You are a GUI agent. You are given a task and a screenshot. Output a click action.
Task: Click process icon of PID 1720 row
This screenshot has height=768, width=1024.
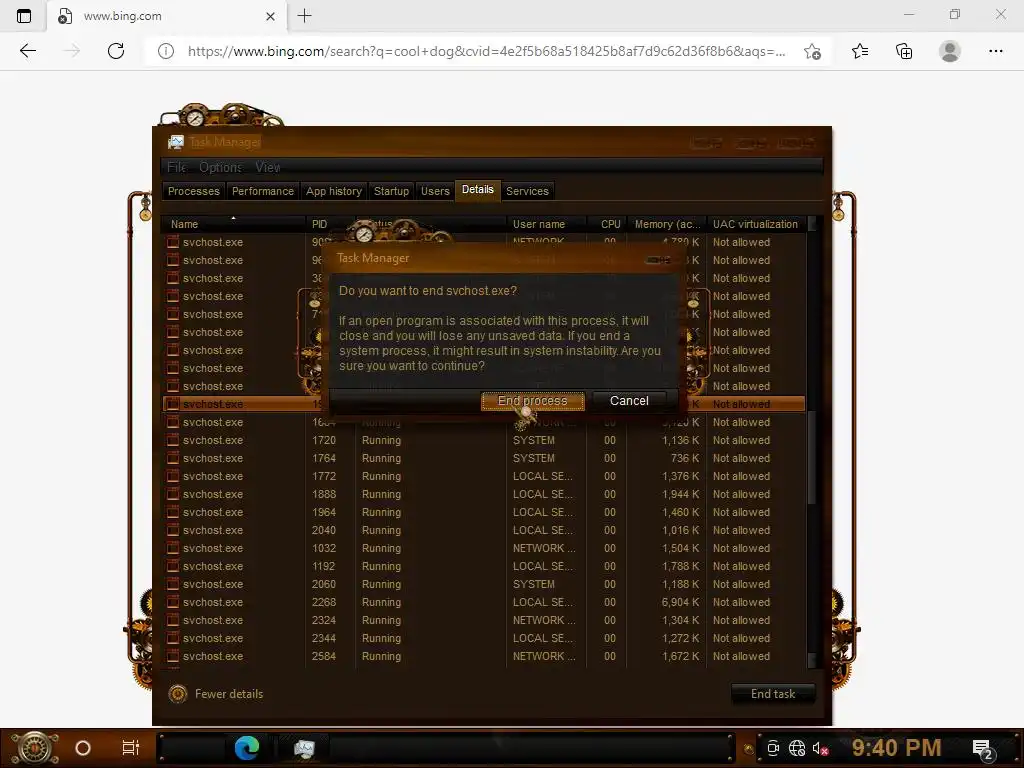tap(172, 441)
